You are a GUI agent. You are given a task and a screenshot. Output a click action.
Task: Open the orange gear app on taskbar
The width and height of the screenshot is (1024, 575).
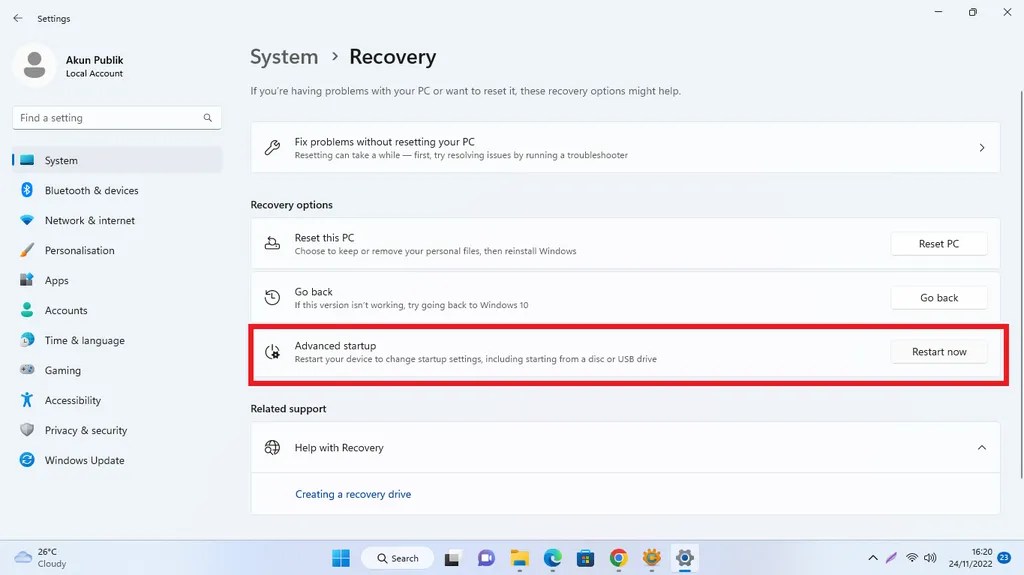(x=652, y=558)
